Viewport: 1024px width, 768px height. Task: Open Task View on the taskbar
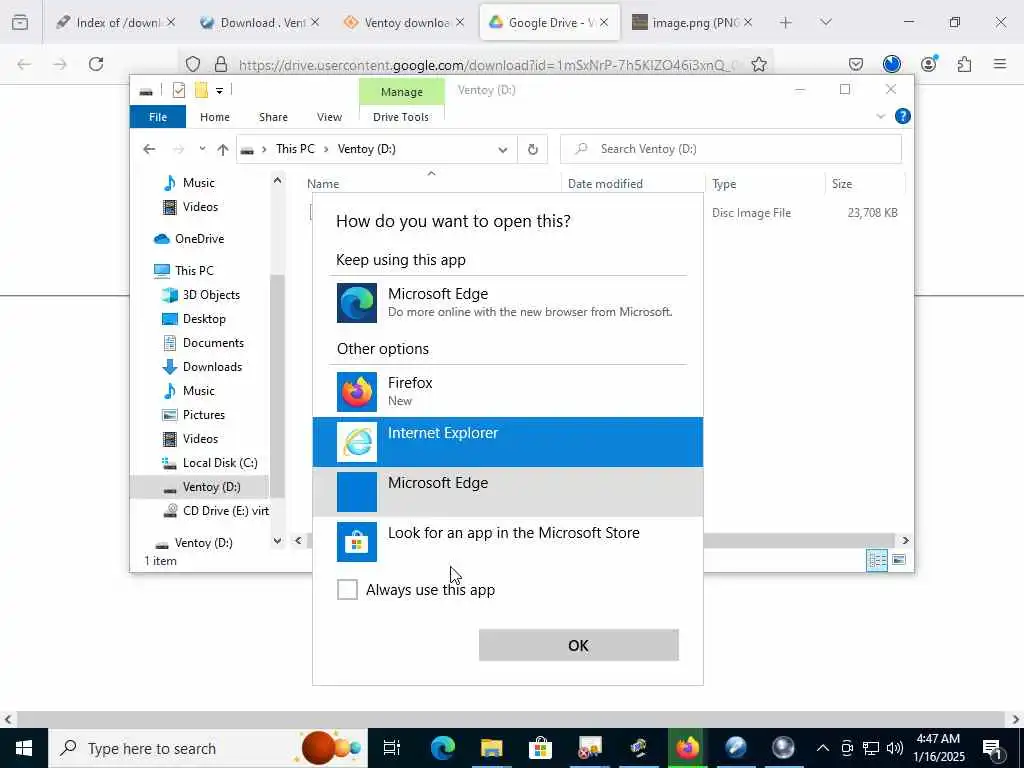[392, 748]
